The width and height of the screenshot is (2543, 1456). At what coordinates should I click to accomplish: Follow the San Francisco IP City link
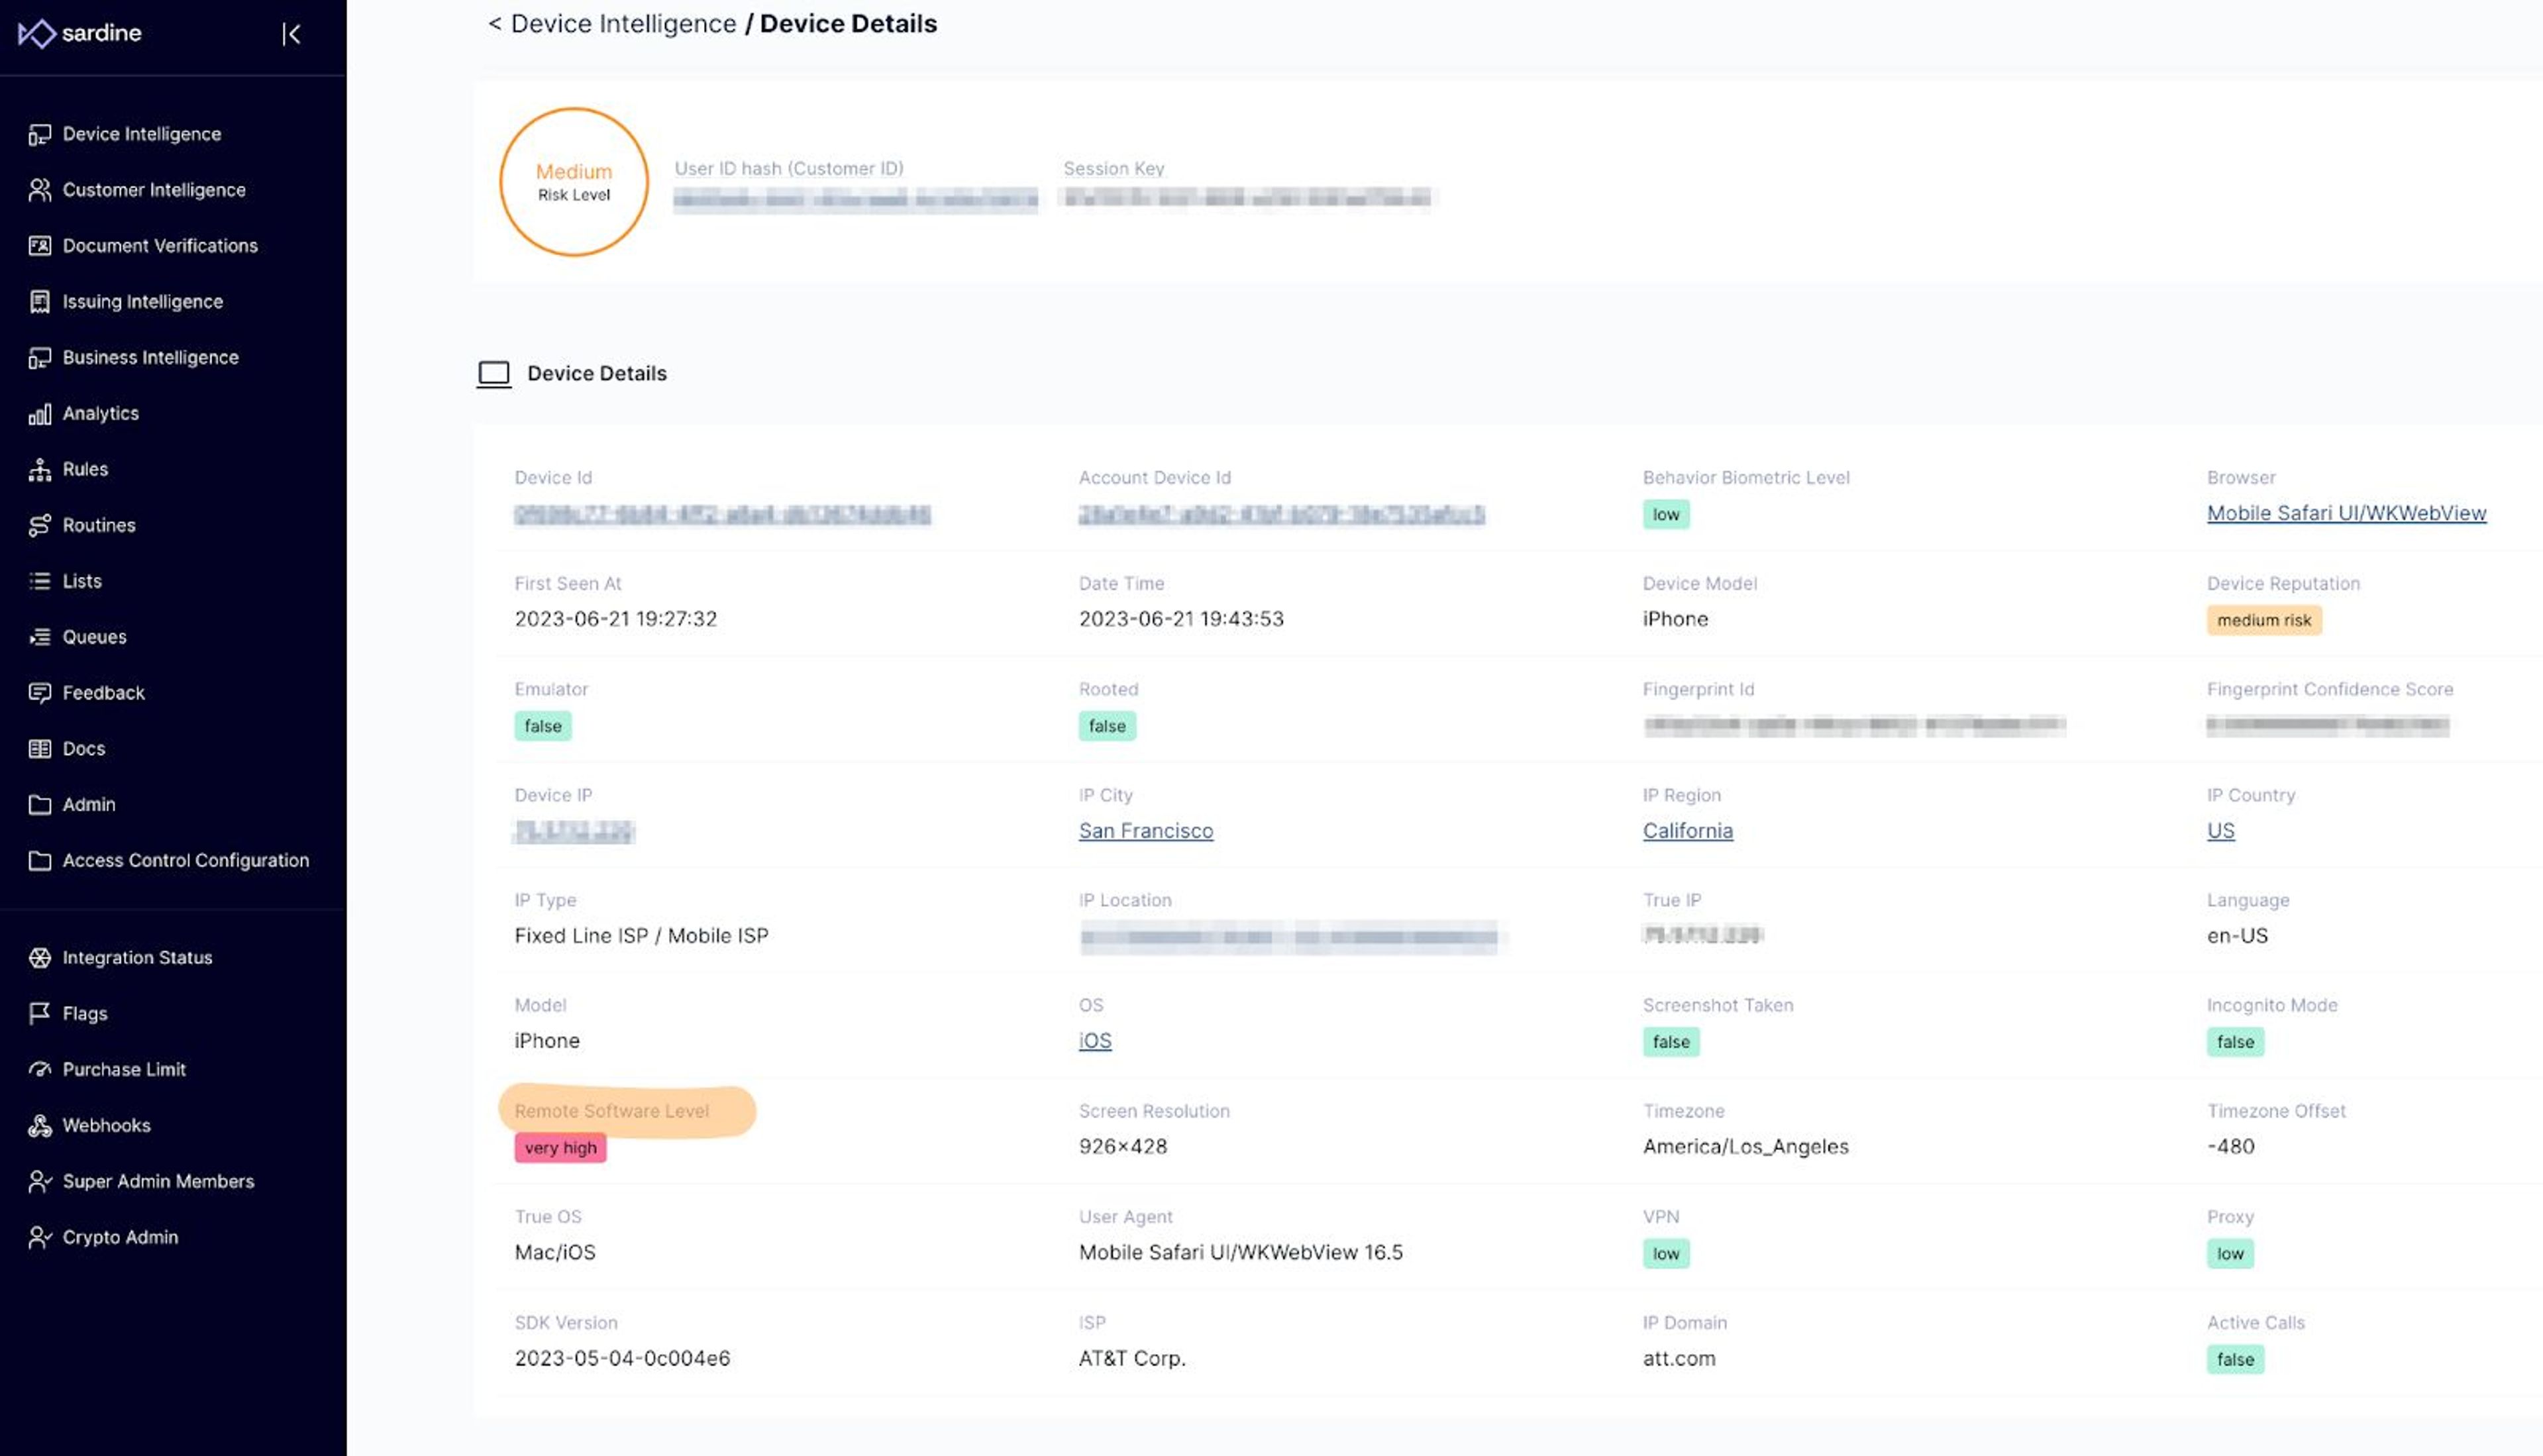[x=1145, y=831]
